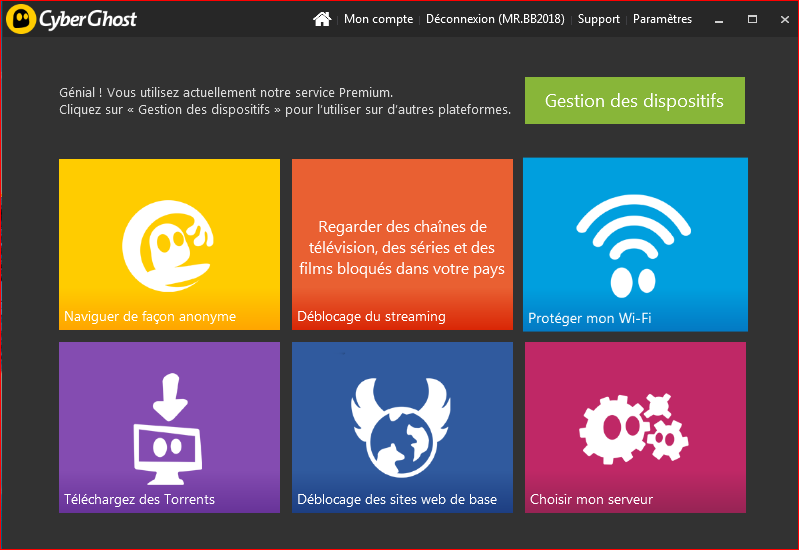Click the torrent download monitor icon
The width and height of the screenshot is (799, 550).
[x=168, y=428]
